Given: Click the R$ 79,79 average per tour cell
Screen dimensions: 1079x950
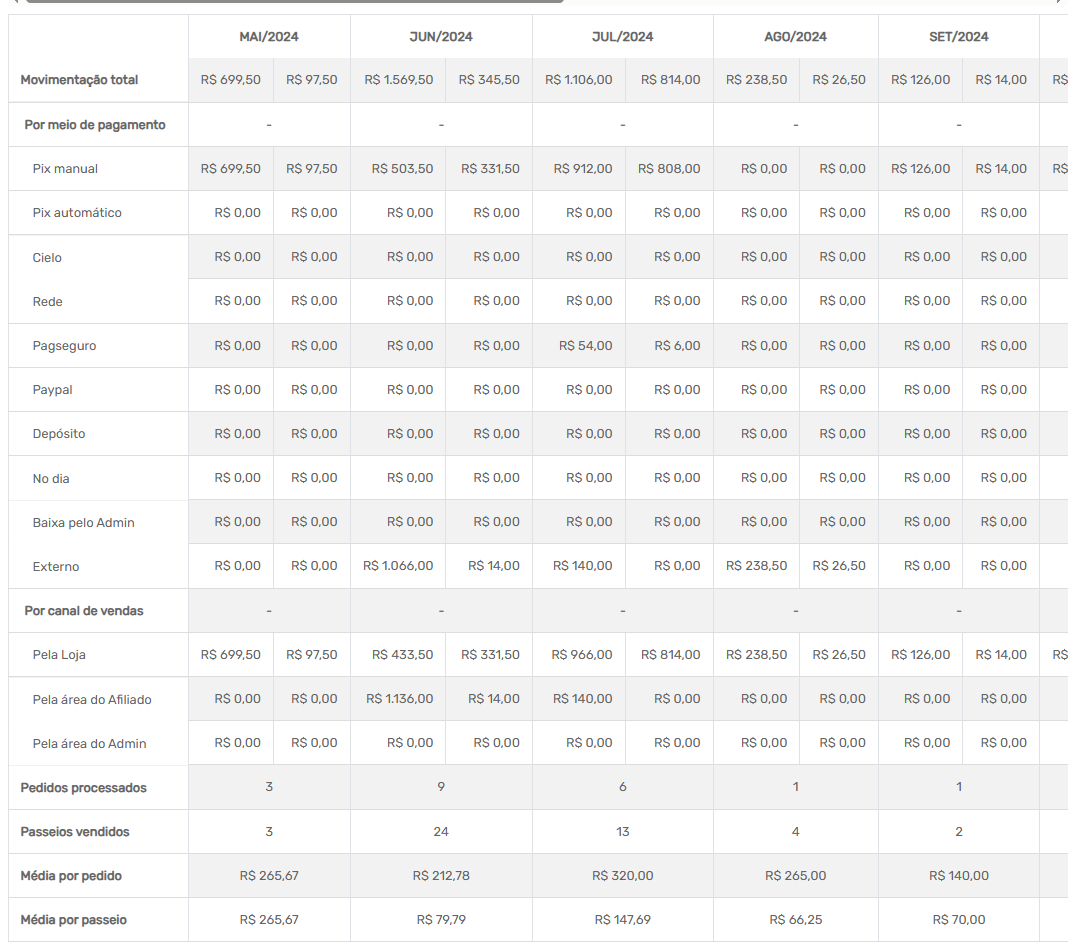Looking at the screenshot, I should (x=441, y=919).
